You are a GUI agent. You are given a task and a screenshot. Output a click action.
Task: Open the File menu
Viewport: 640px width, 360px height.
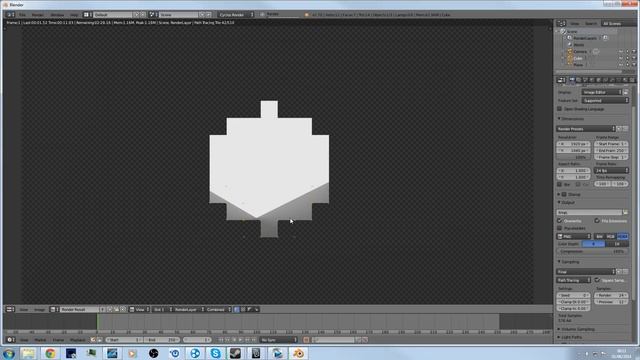[22, 15]
